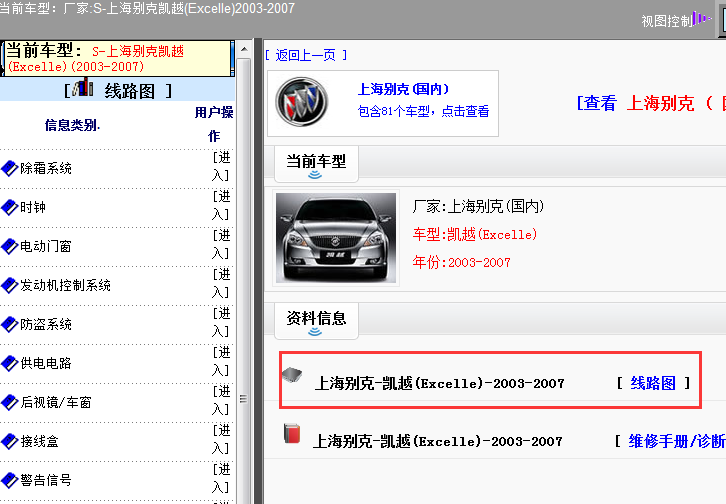
Task: Click the book icon beside 接线盒
Action: tap(9, 441)
